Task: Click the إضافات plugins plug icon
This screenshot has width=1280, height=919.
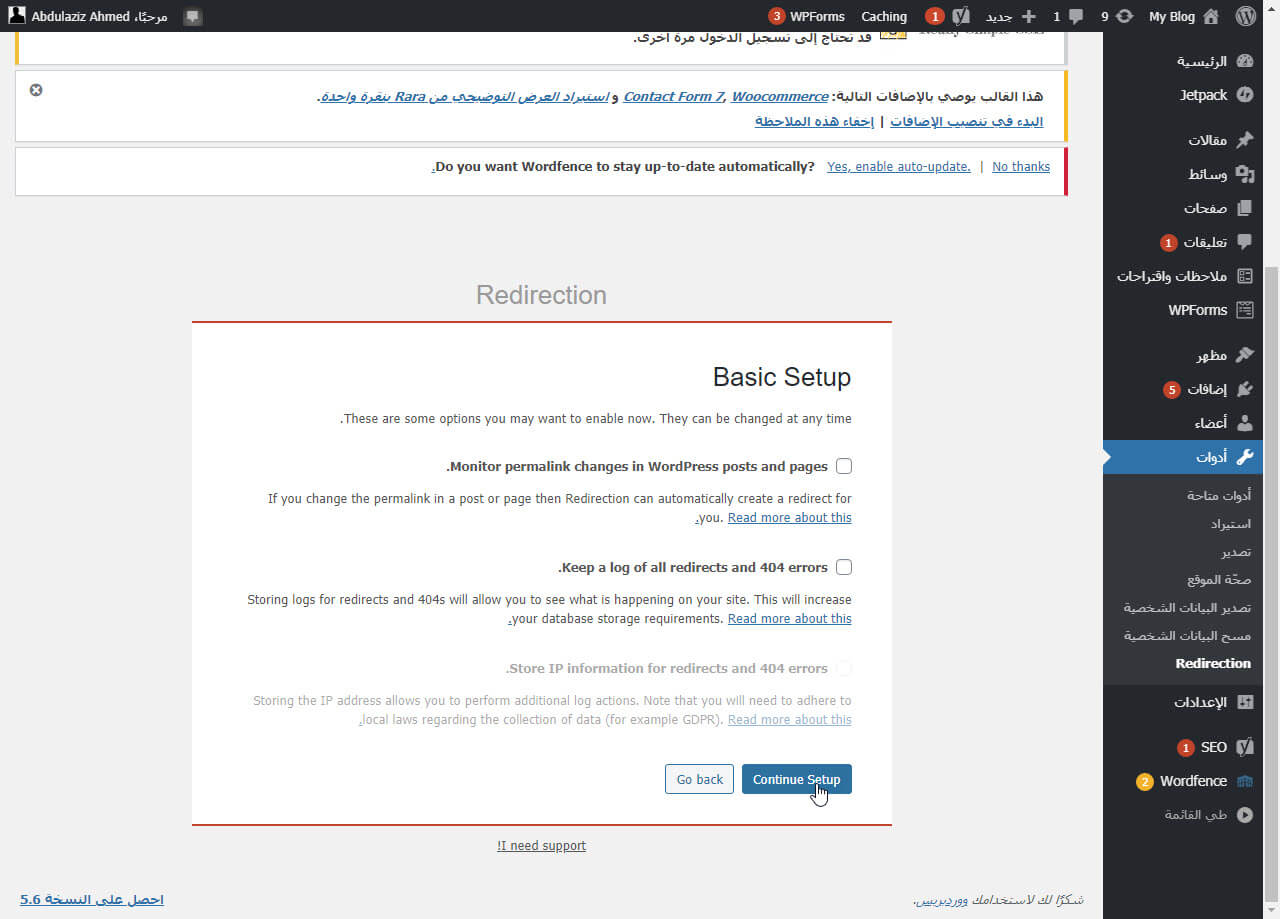Action: [1245, 389]
